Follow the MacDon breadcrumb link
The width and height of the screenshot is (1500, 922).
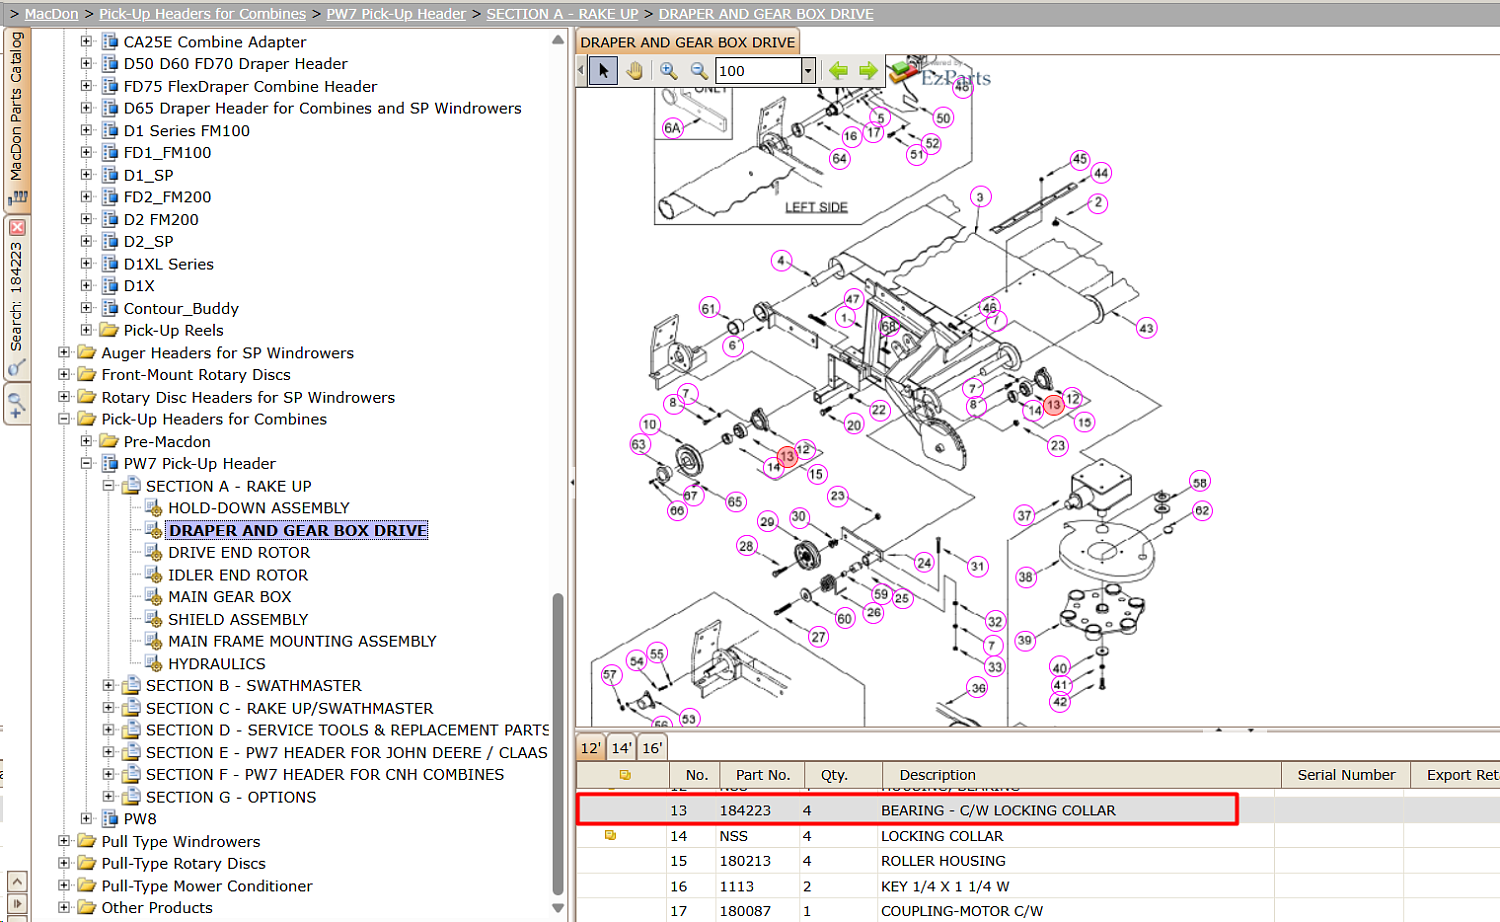(x=51, y=14)
